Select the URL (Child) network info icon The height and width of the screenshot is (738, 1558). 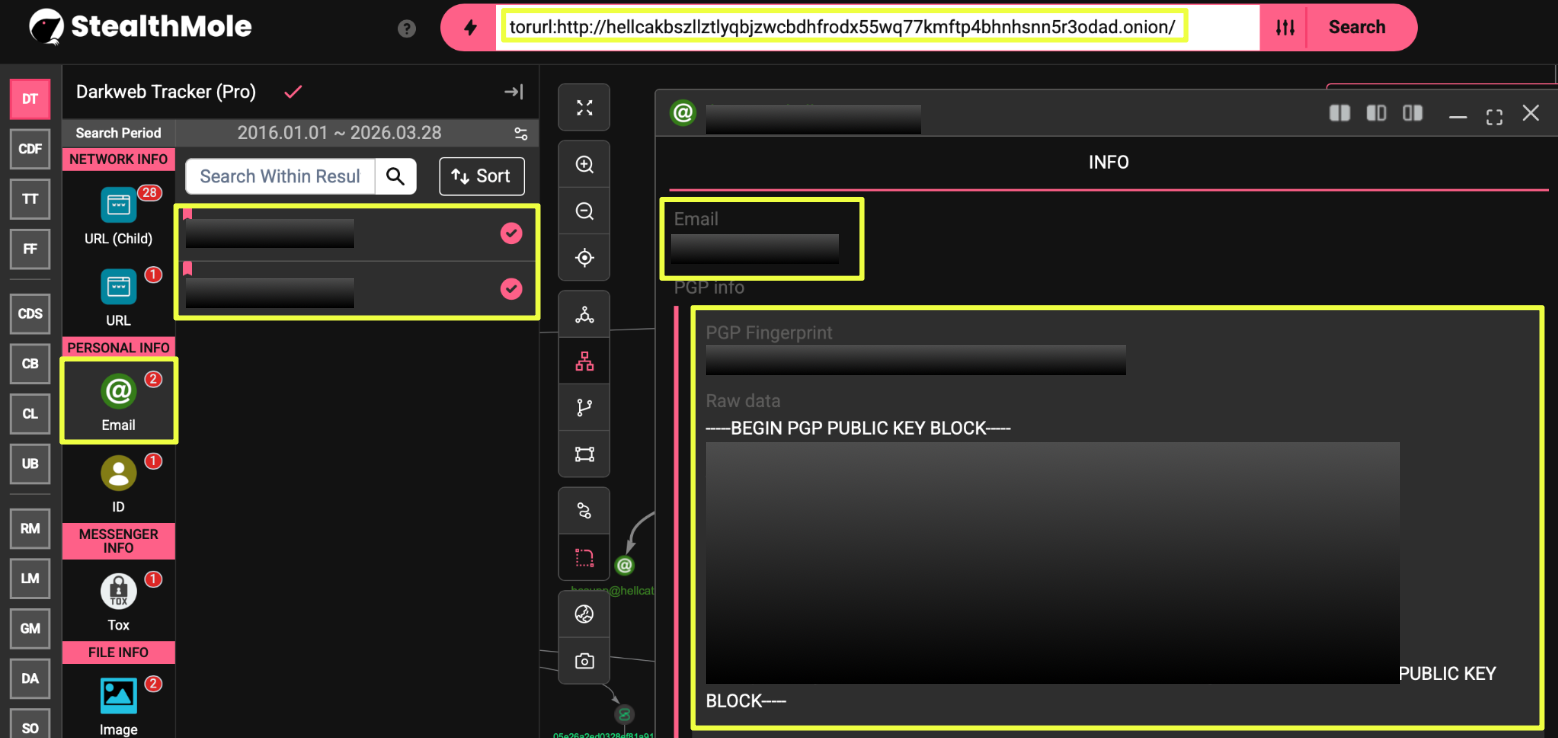(x=118, y=213)
